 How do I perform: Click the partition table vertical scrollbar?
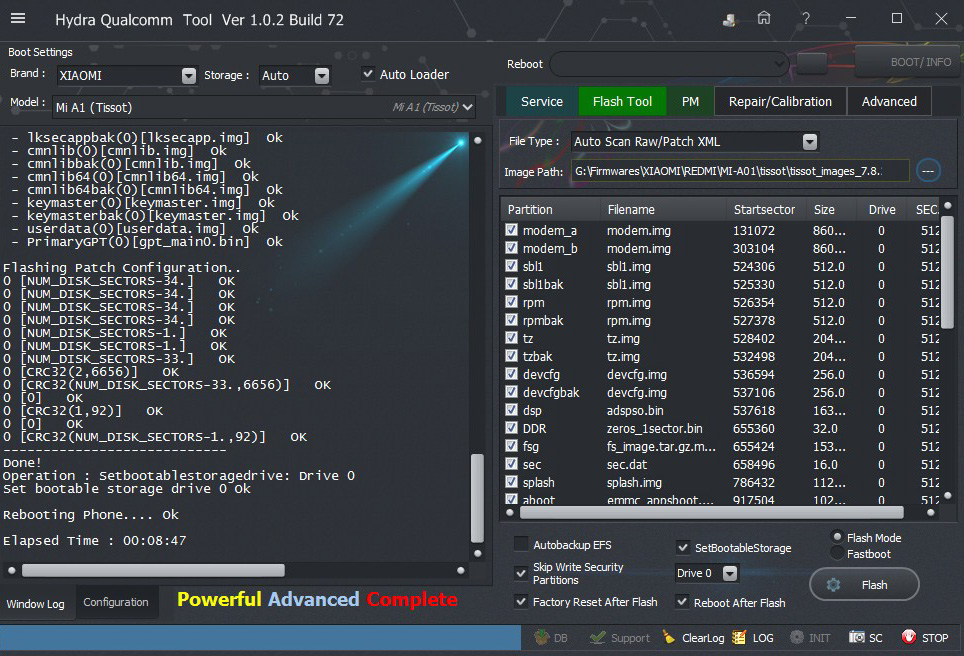(x=947, y=272)
